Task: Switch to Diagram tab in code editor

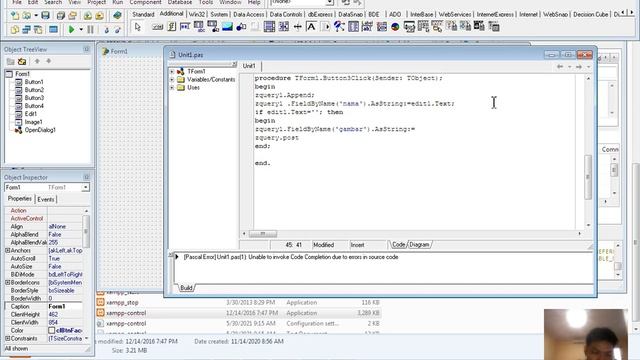Action: point(419,244)
